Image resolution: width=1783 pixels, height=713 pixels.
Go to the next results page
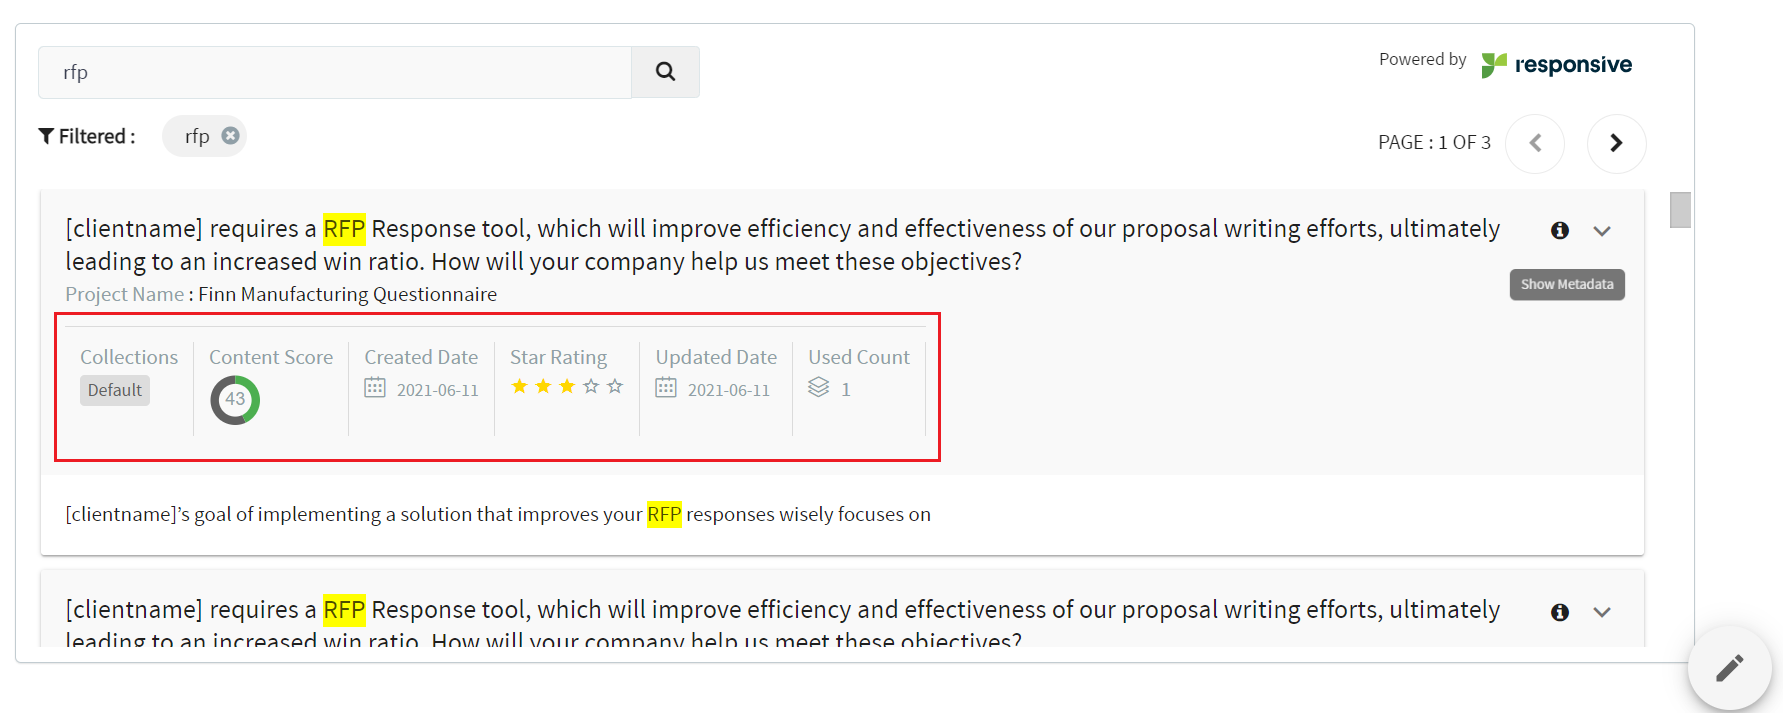click(x=1616, y=143)
